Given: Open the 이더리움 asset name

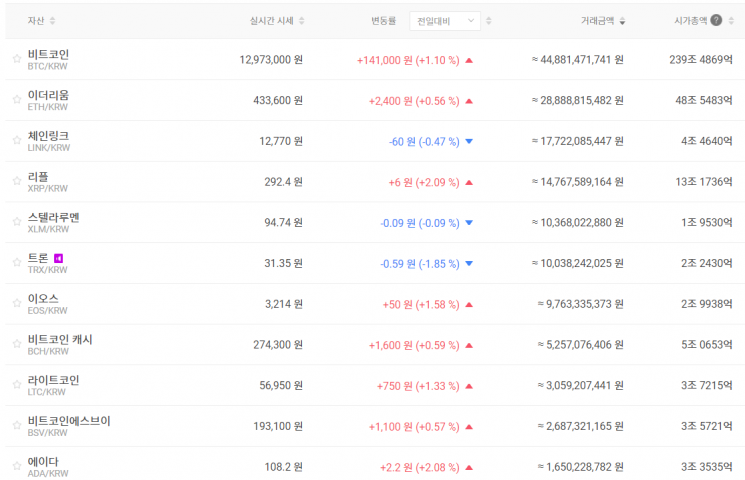Looking at the screenshot, I should [x=48, y=95].
